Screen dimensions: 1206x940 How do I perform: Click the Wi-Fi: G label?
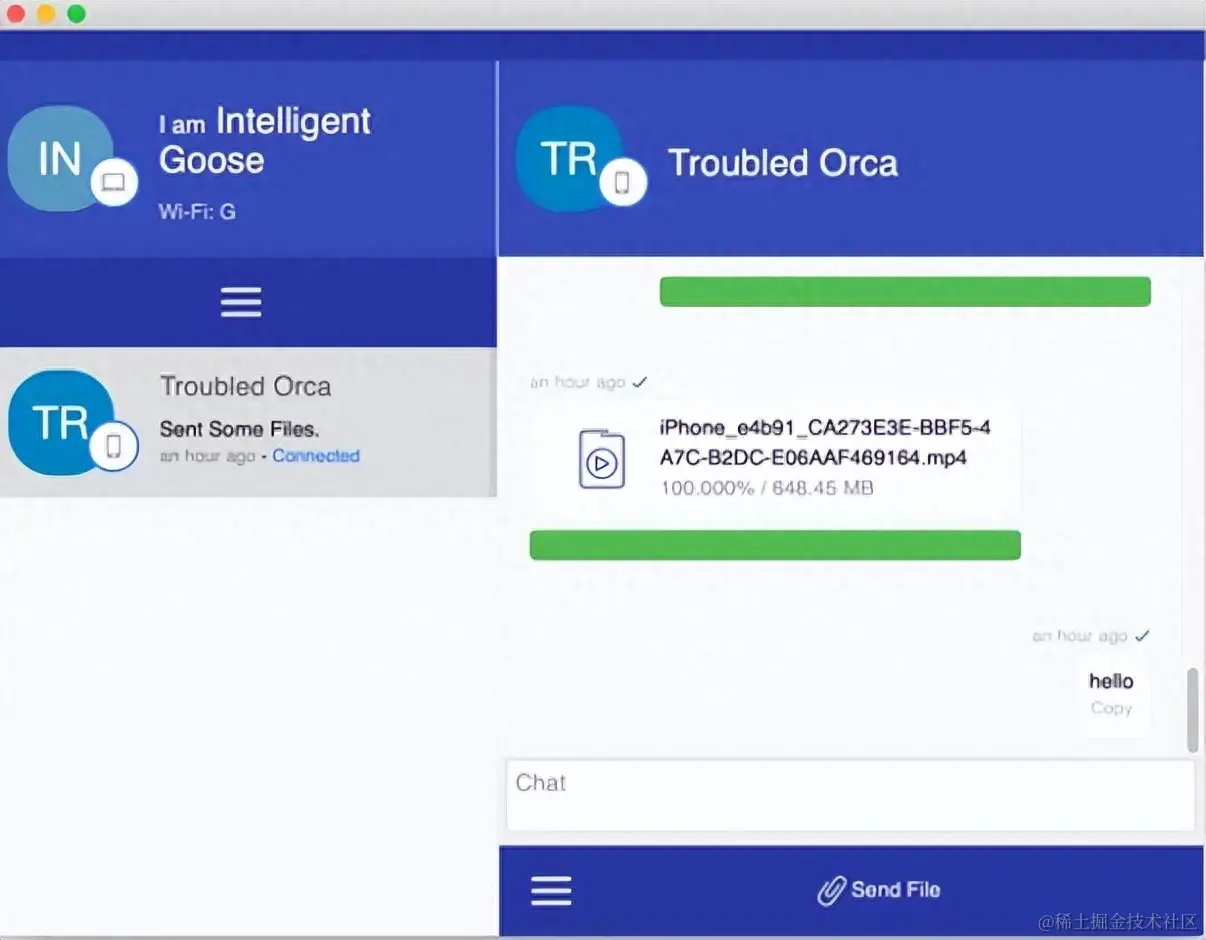197,212
